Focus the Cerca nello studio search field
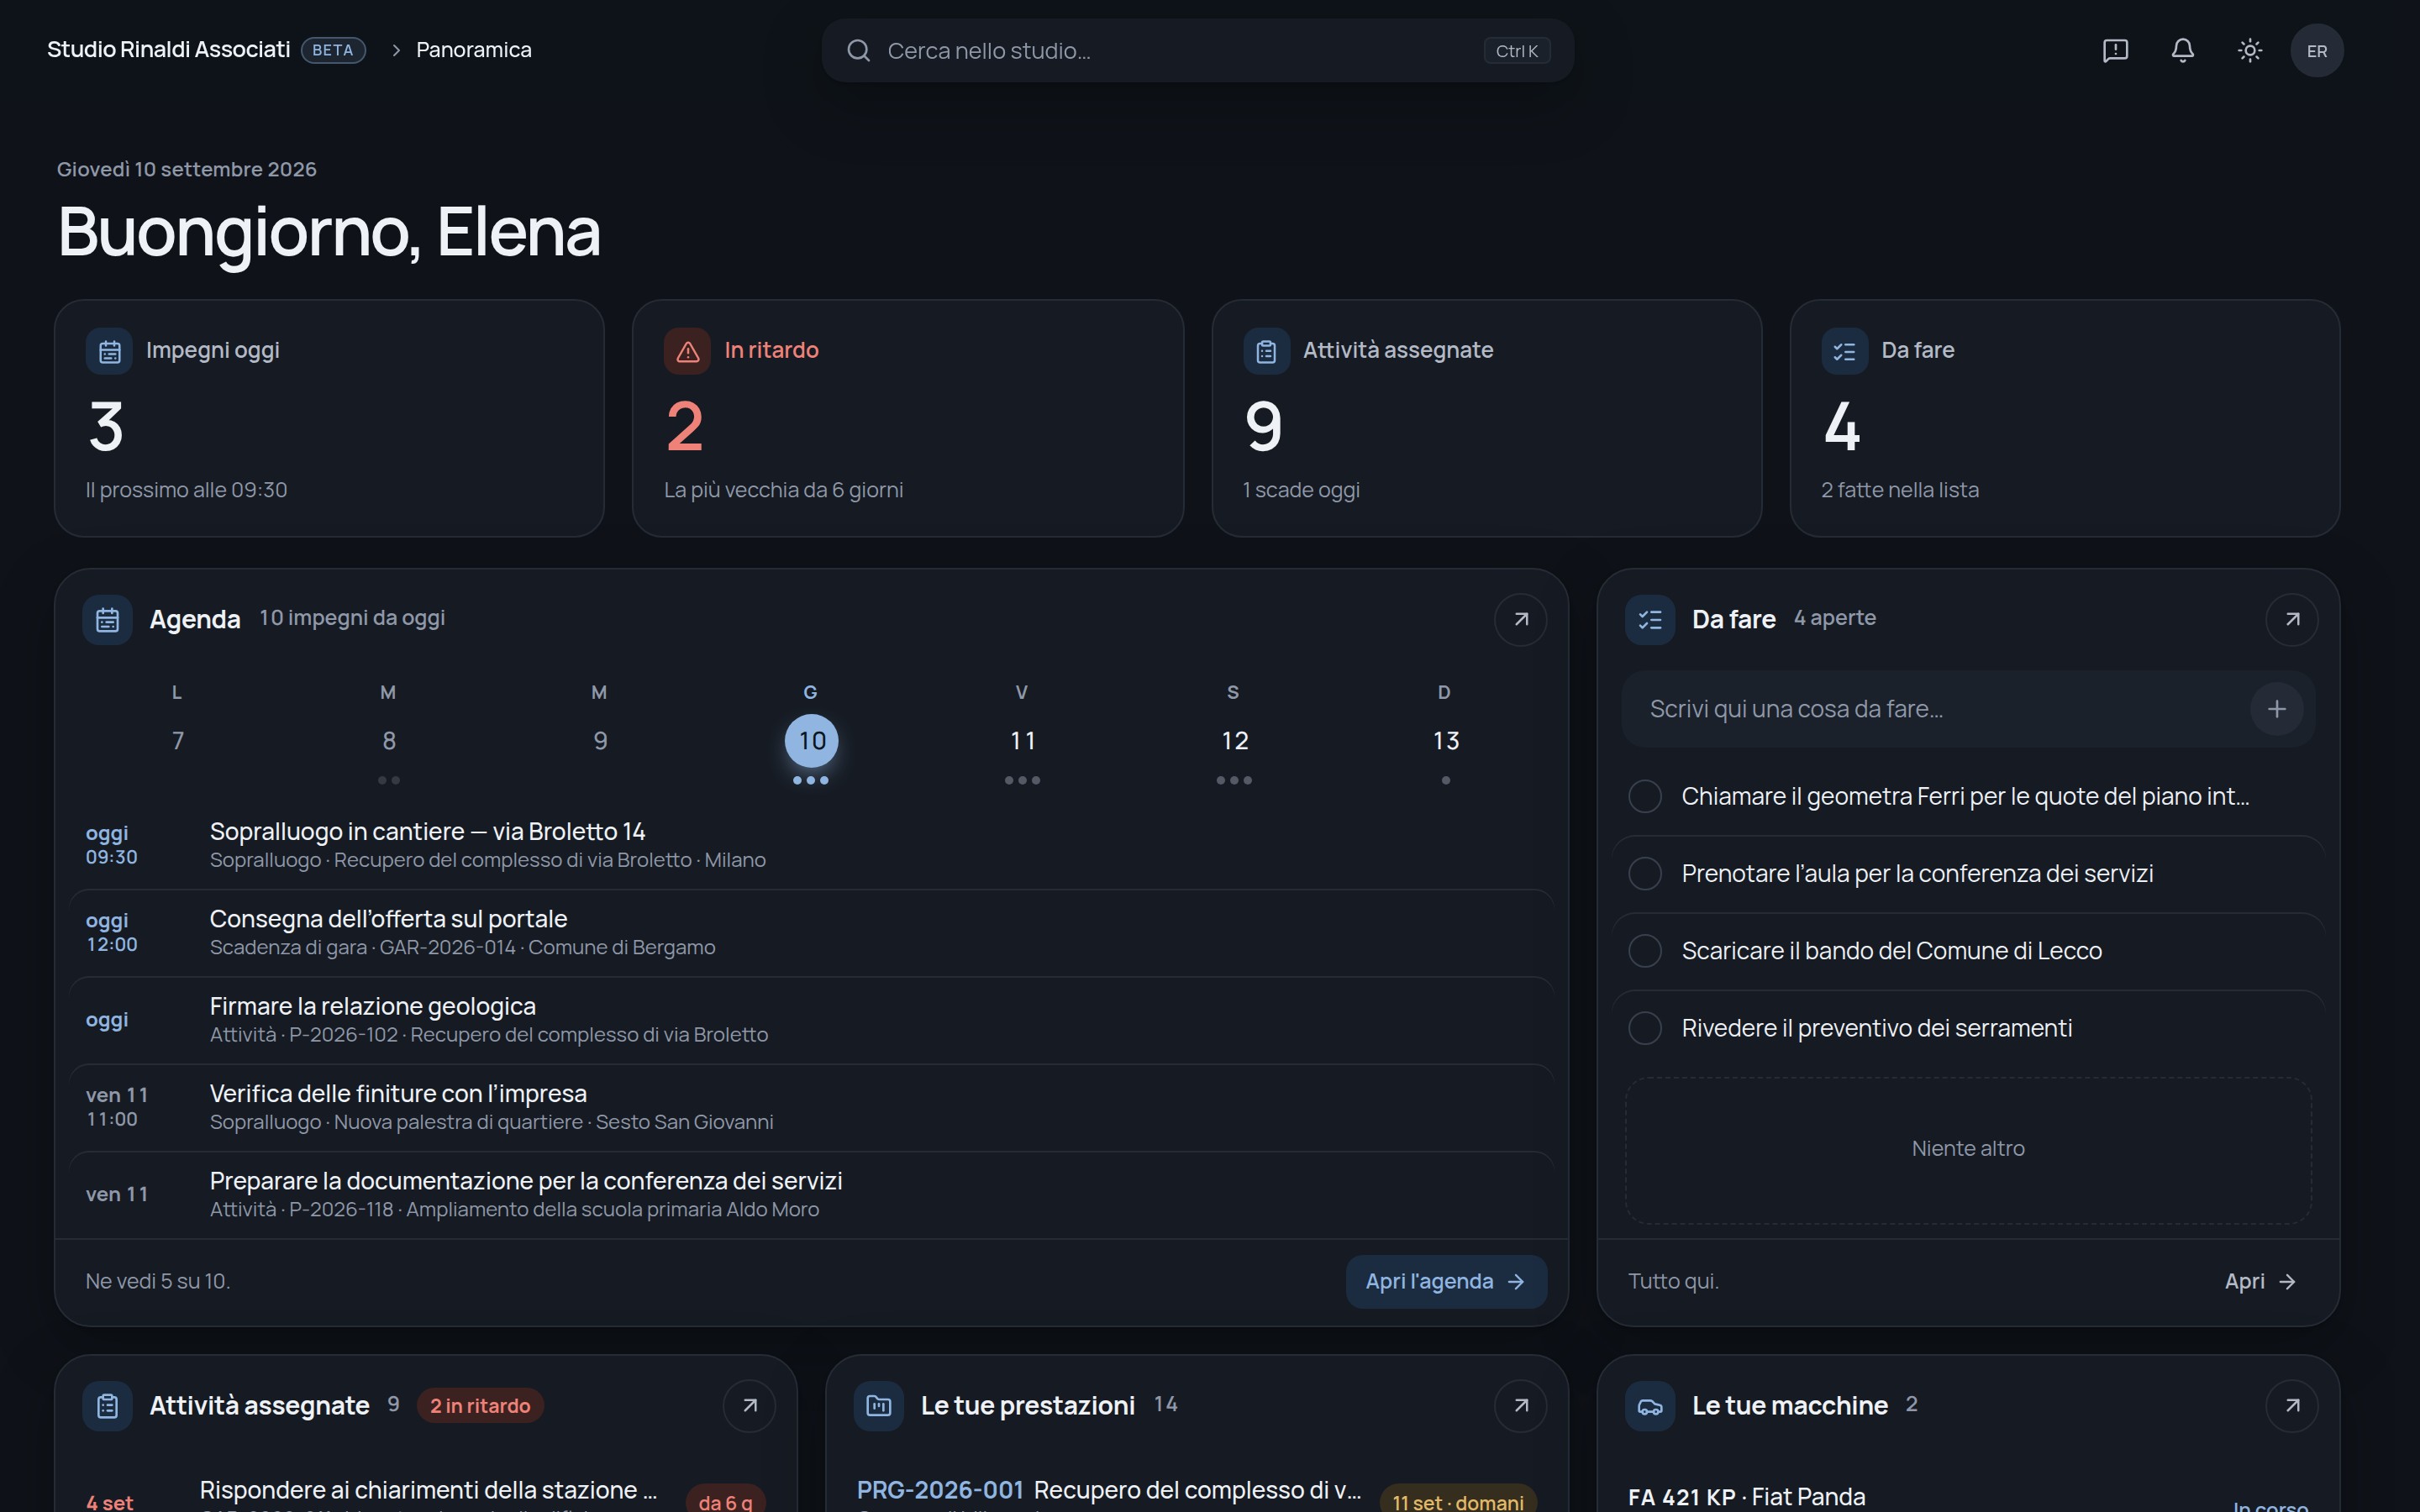 [1197, 51]
